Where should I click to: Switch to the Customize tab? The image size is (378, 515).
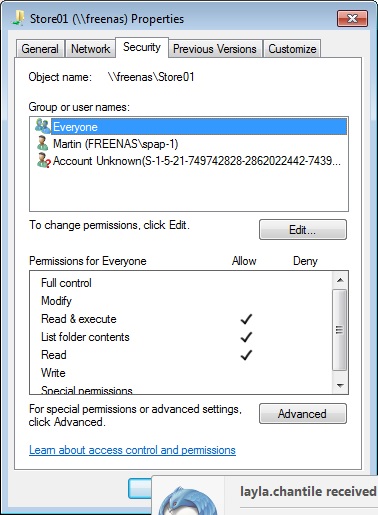point(292,49)
